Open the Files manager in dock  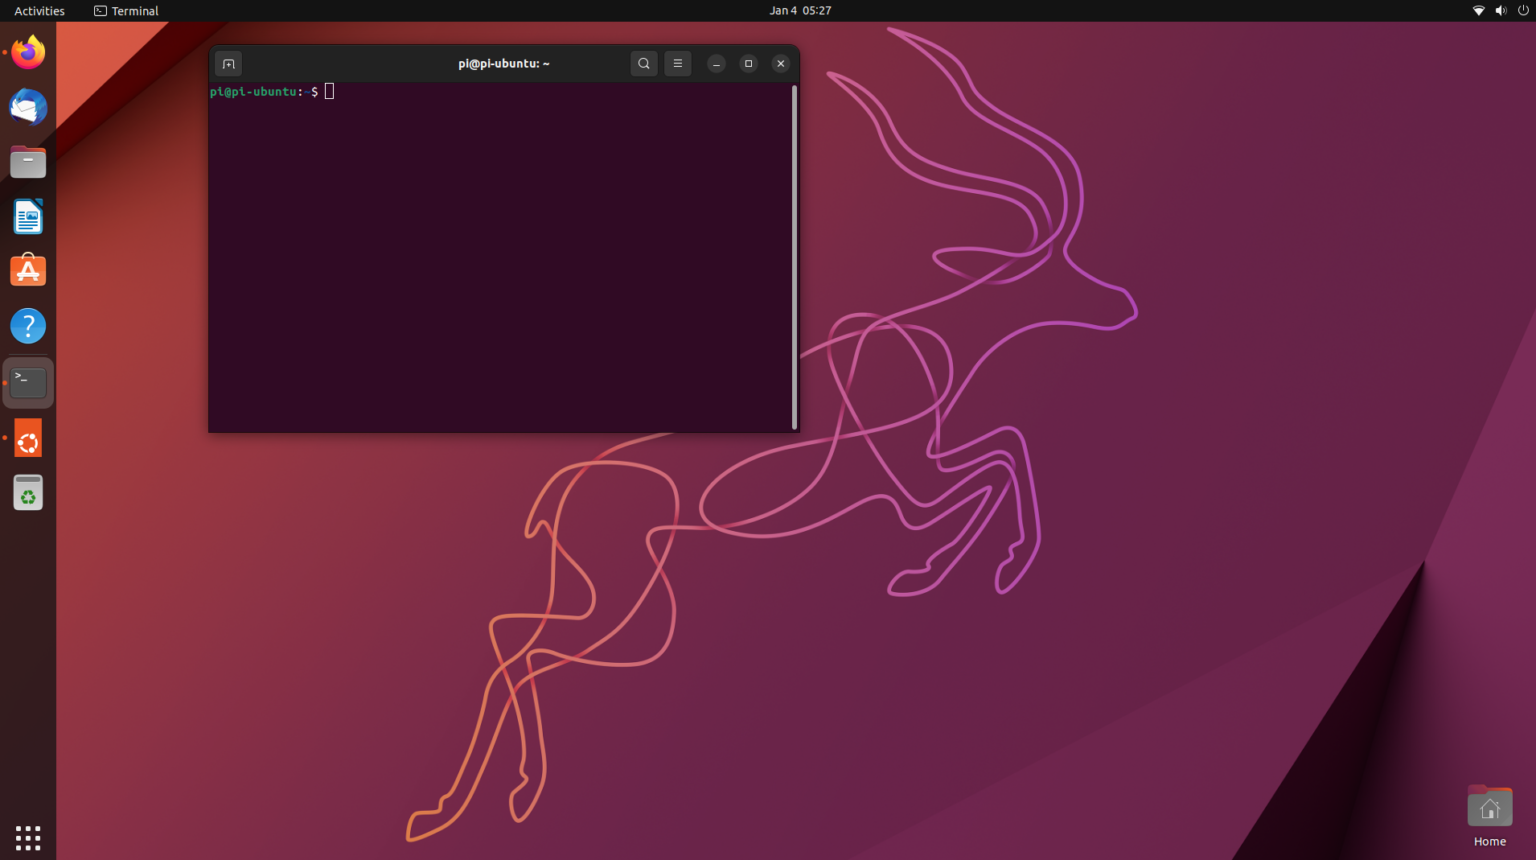click(x=28, y=162)
